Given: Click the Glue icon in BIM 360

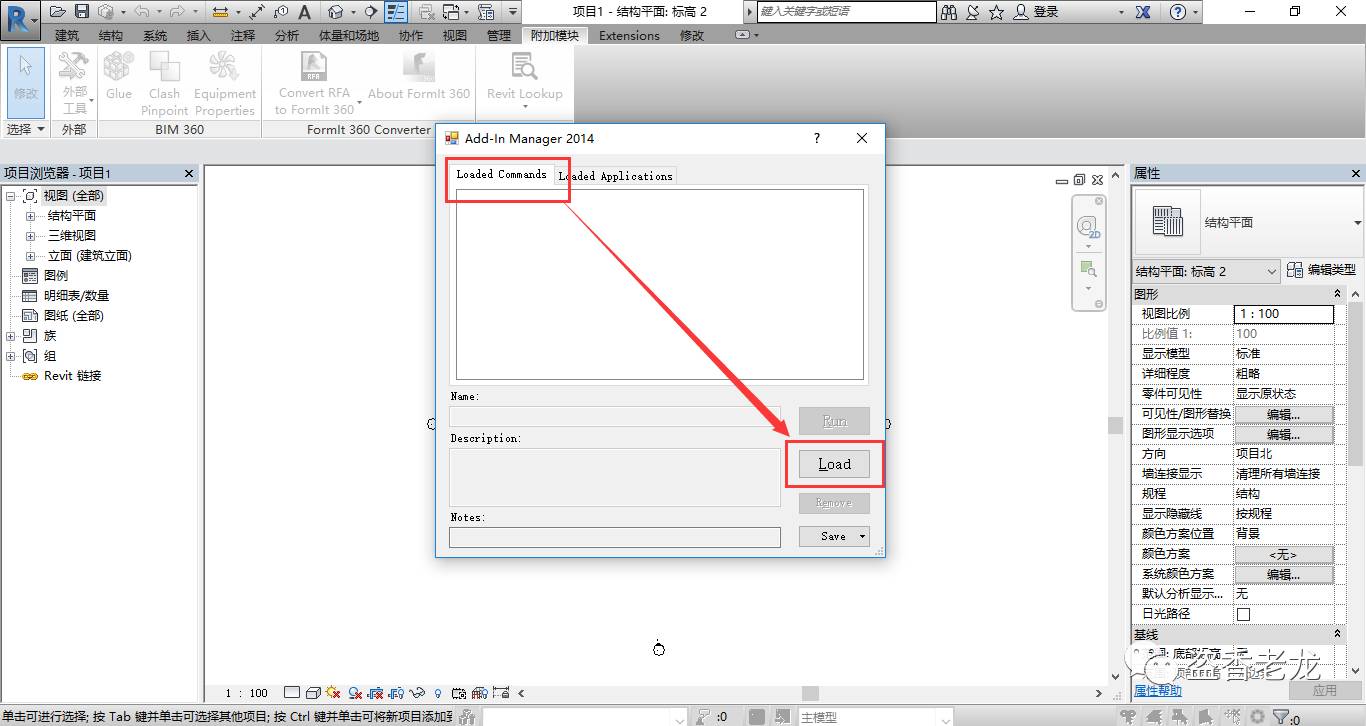Looking at the screenshot, I should coord(119,76).
